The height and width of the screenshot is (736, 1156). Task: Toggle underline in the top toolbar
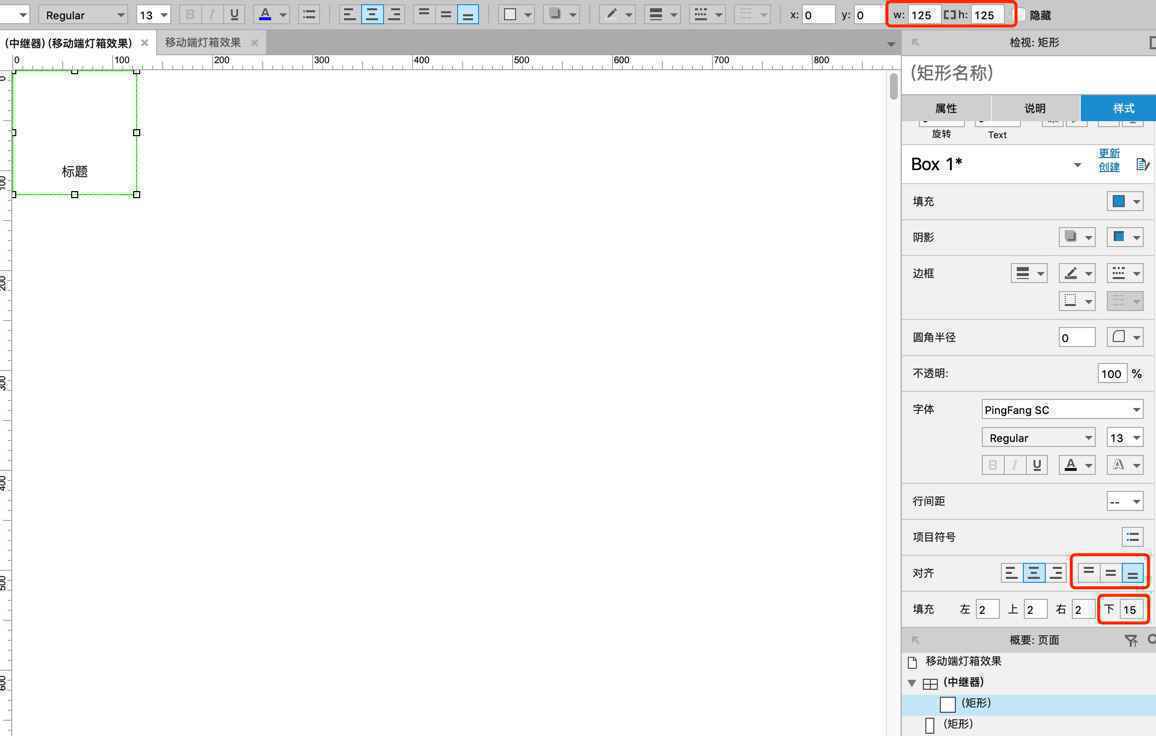pos(234,14)
